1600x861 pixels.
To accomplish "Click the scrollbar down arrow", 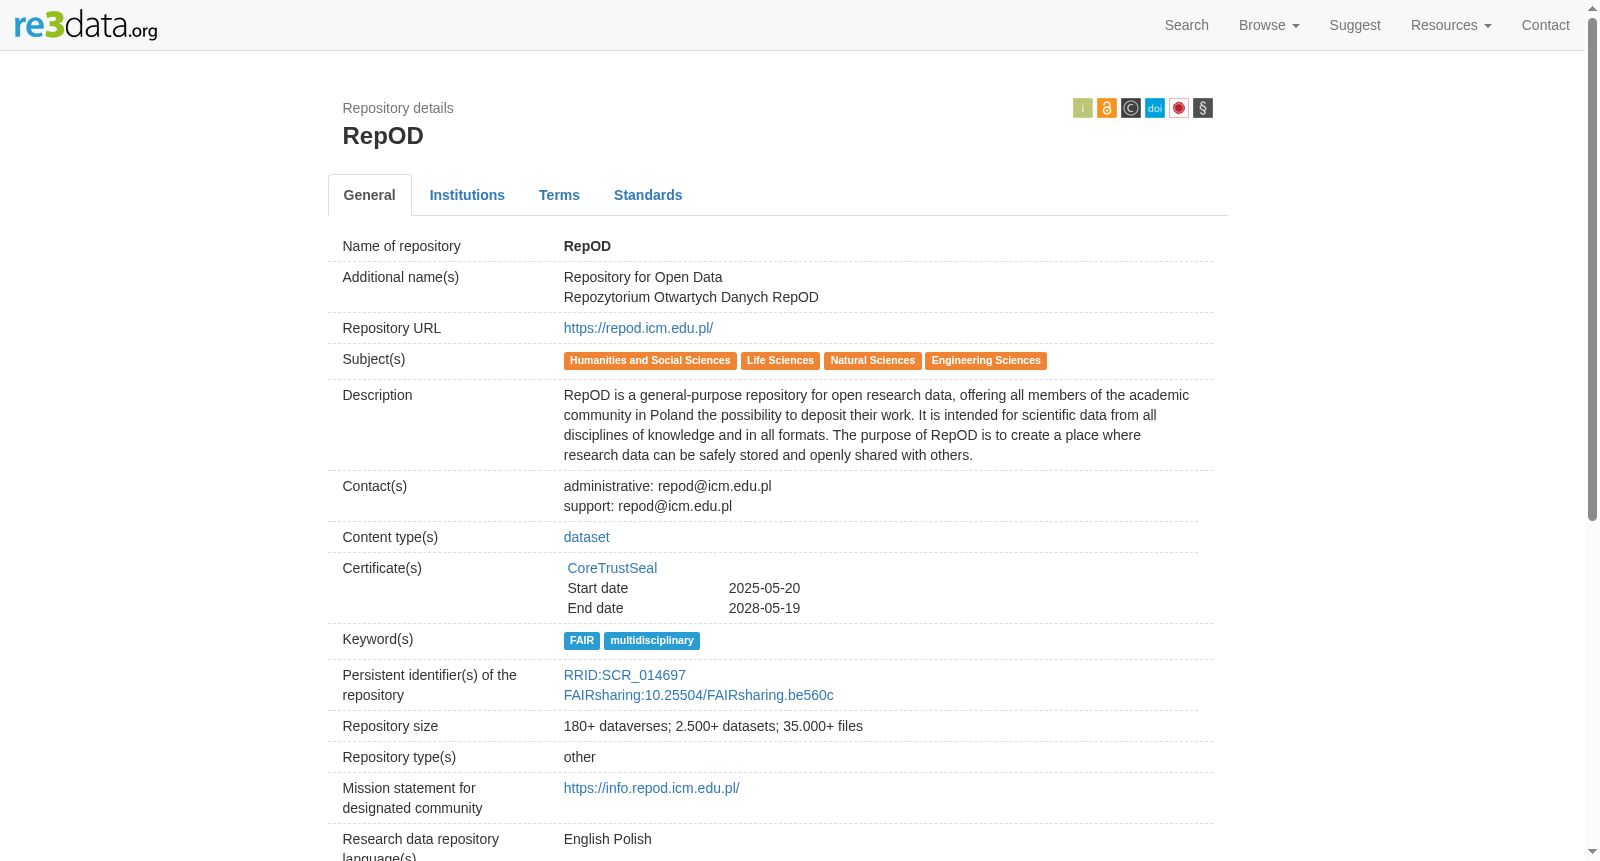I will pyautogui.click(x=1592, y=852).
